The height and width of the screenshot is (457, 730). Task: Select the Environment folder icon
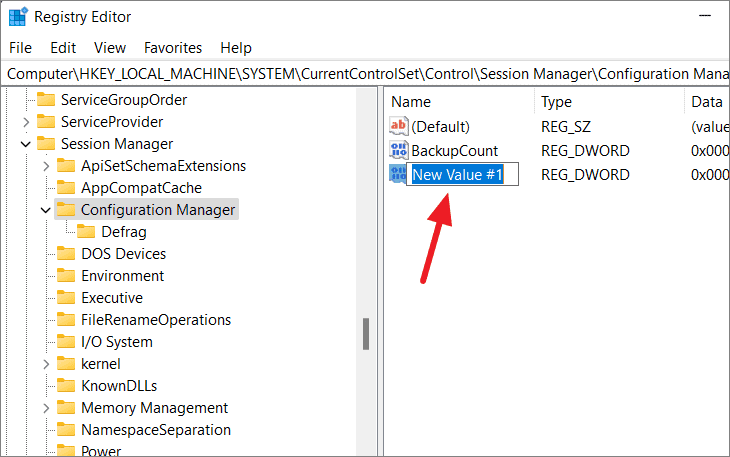pos(66,276)
